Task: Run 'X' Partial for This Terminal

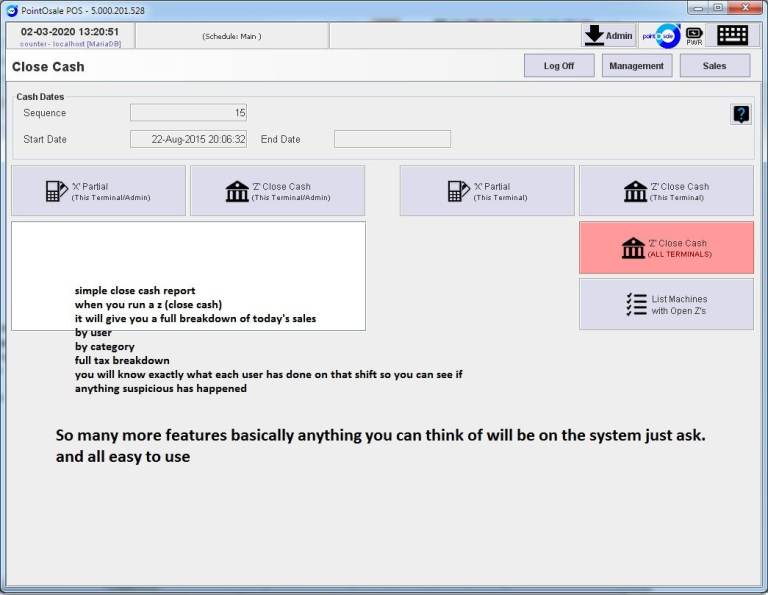Action: point(487,191)
